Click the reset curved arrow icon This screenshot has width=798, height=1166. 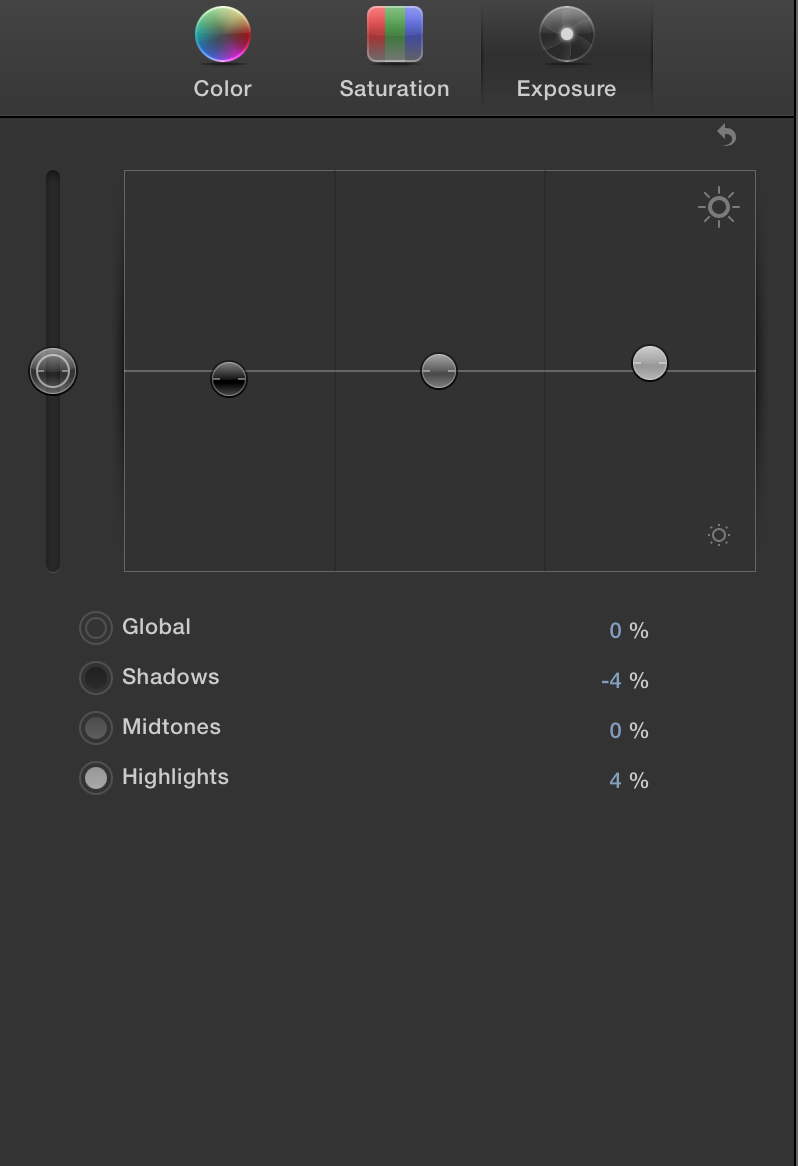tap(727, 135)
